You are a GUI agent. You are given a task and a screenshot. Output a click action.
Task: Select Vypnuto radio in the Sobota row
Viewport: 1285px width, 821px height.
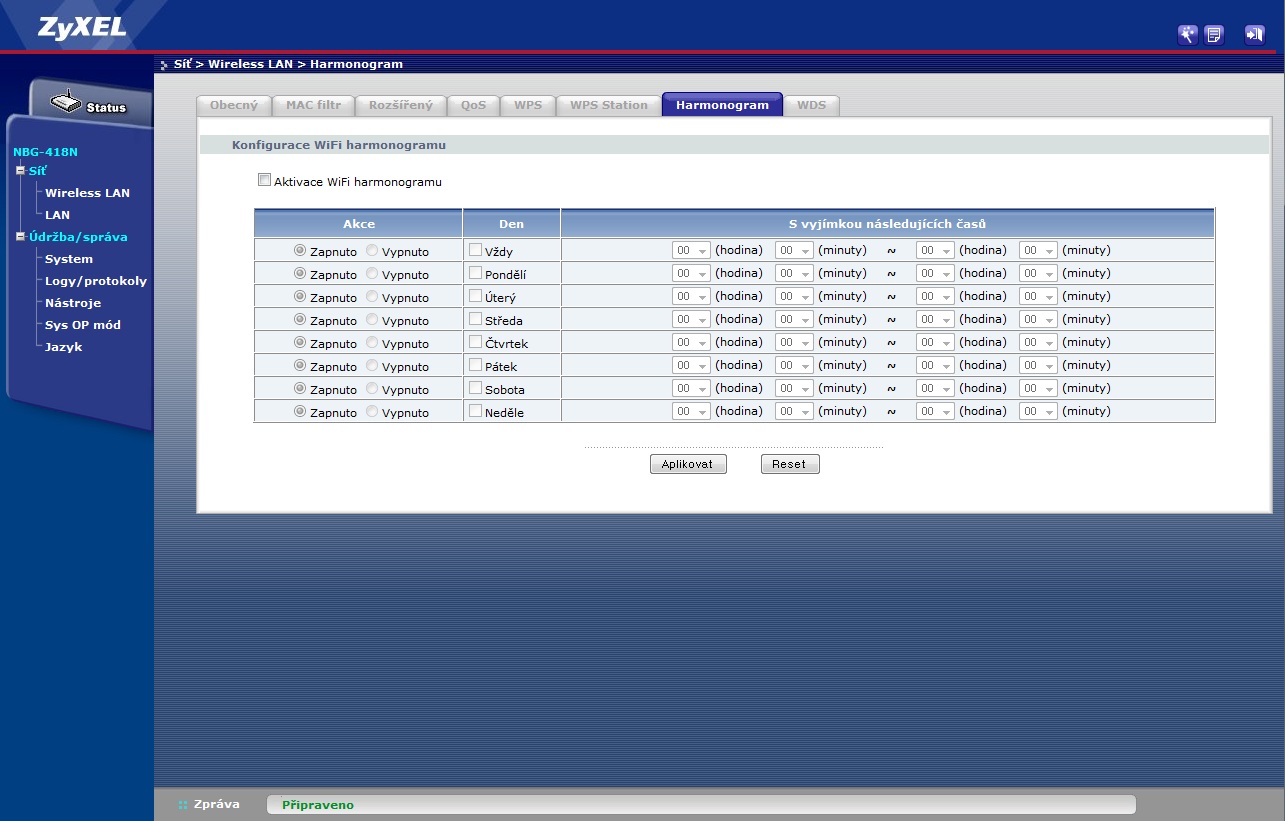pos(372,388)
